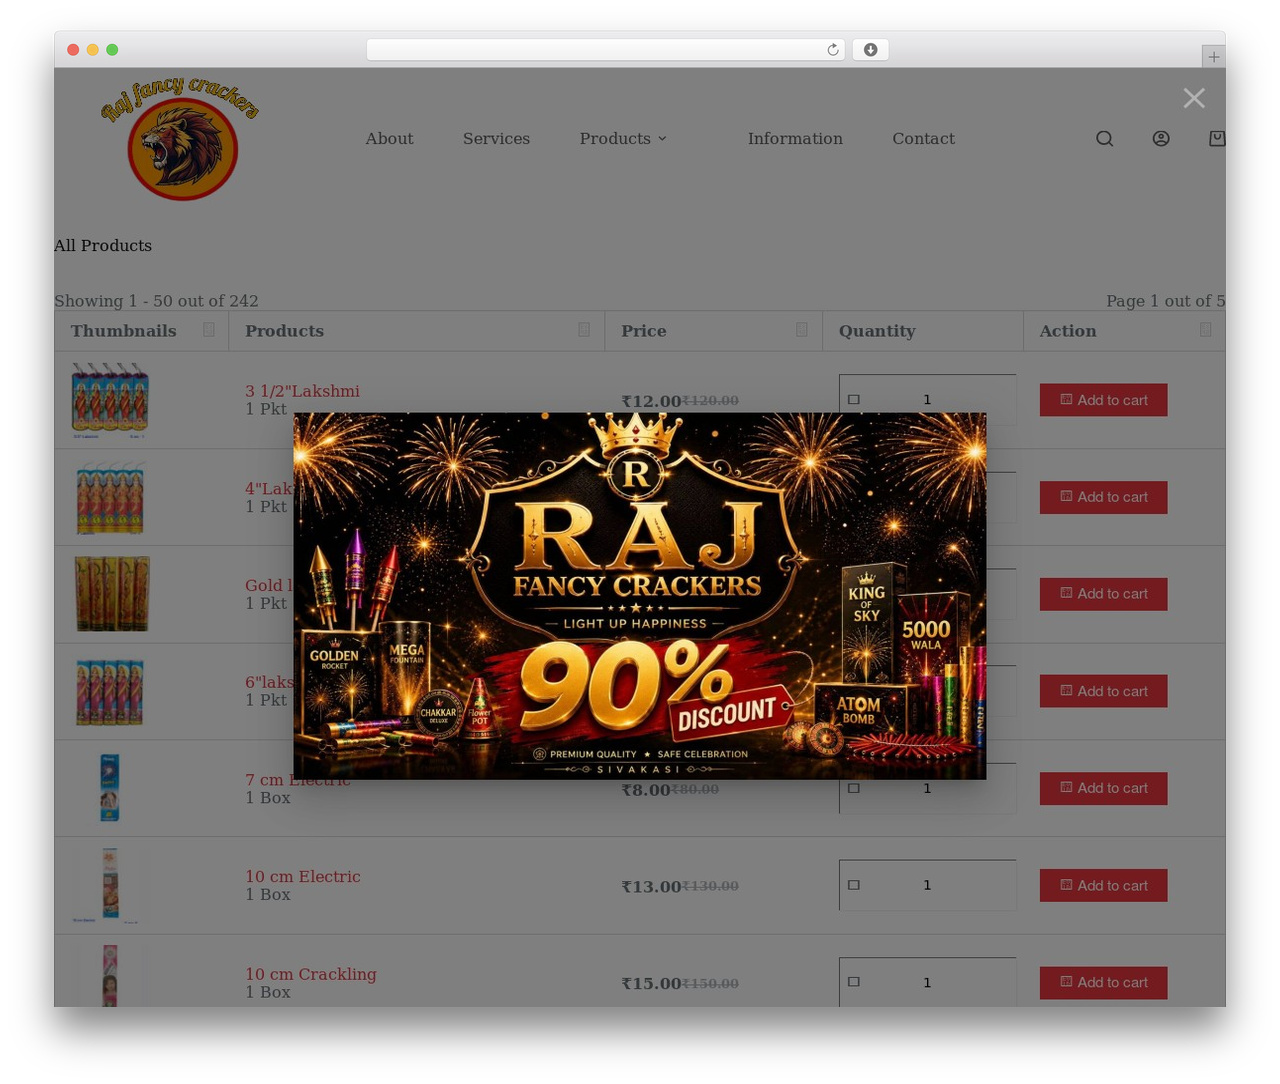Click the struck-through ₹150.00 original price
The image size is (1280, 1084).
tap(710, 984)
